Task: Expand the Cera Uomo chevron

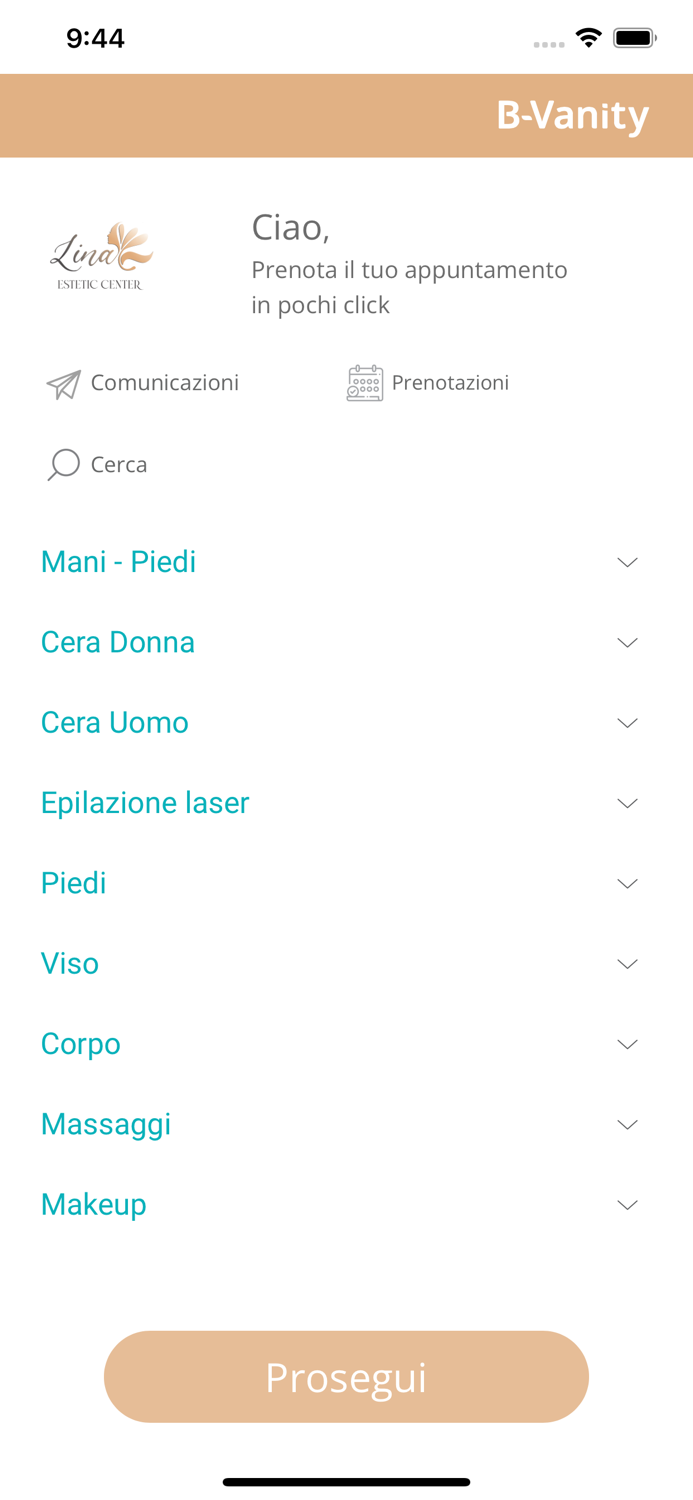Action: (x=627, y=723)
